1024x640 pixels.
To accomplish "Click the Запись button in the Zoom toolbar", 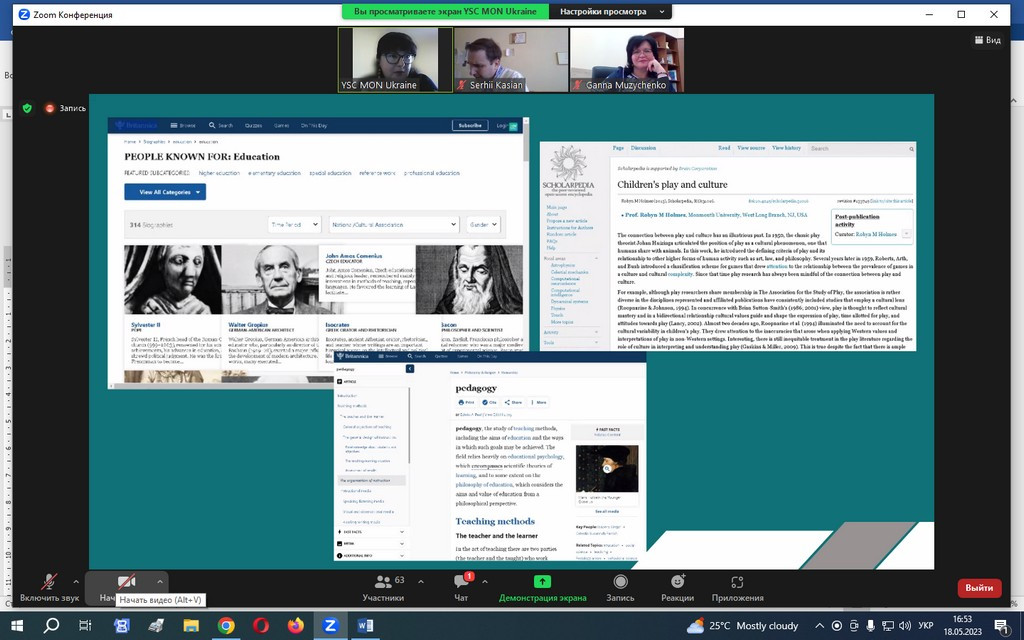I will 620,587.
